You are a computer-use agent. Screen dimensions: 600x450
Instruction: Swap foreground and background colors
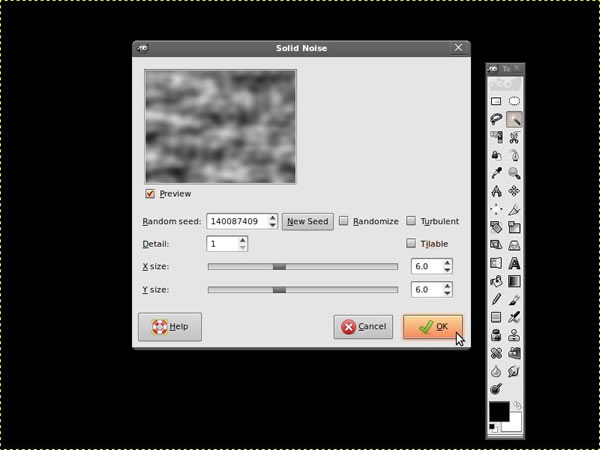517,405
